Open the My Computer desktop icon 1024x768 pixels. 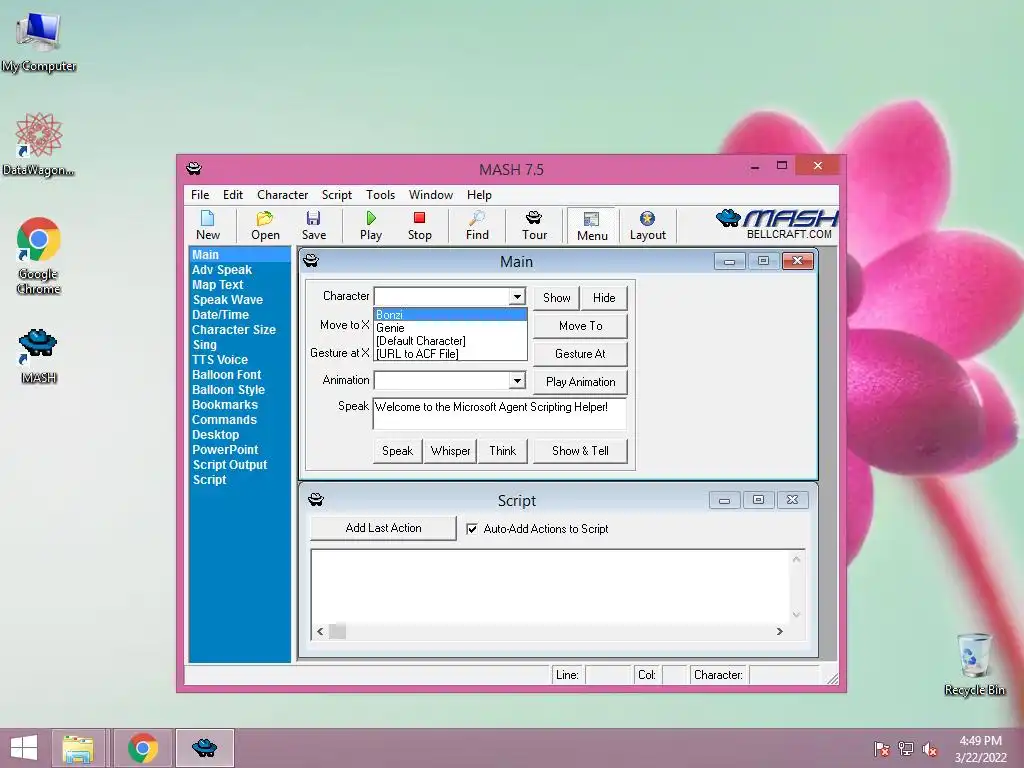pyautogui.click(x=39, y=42)
